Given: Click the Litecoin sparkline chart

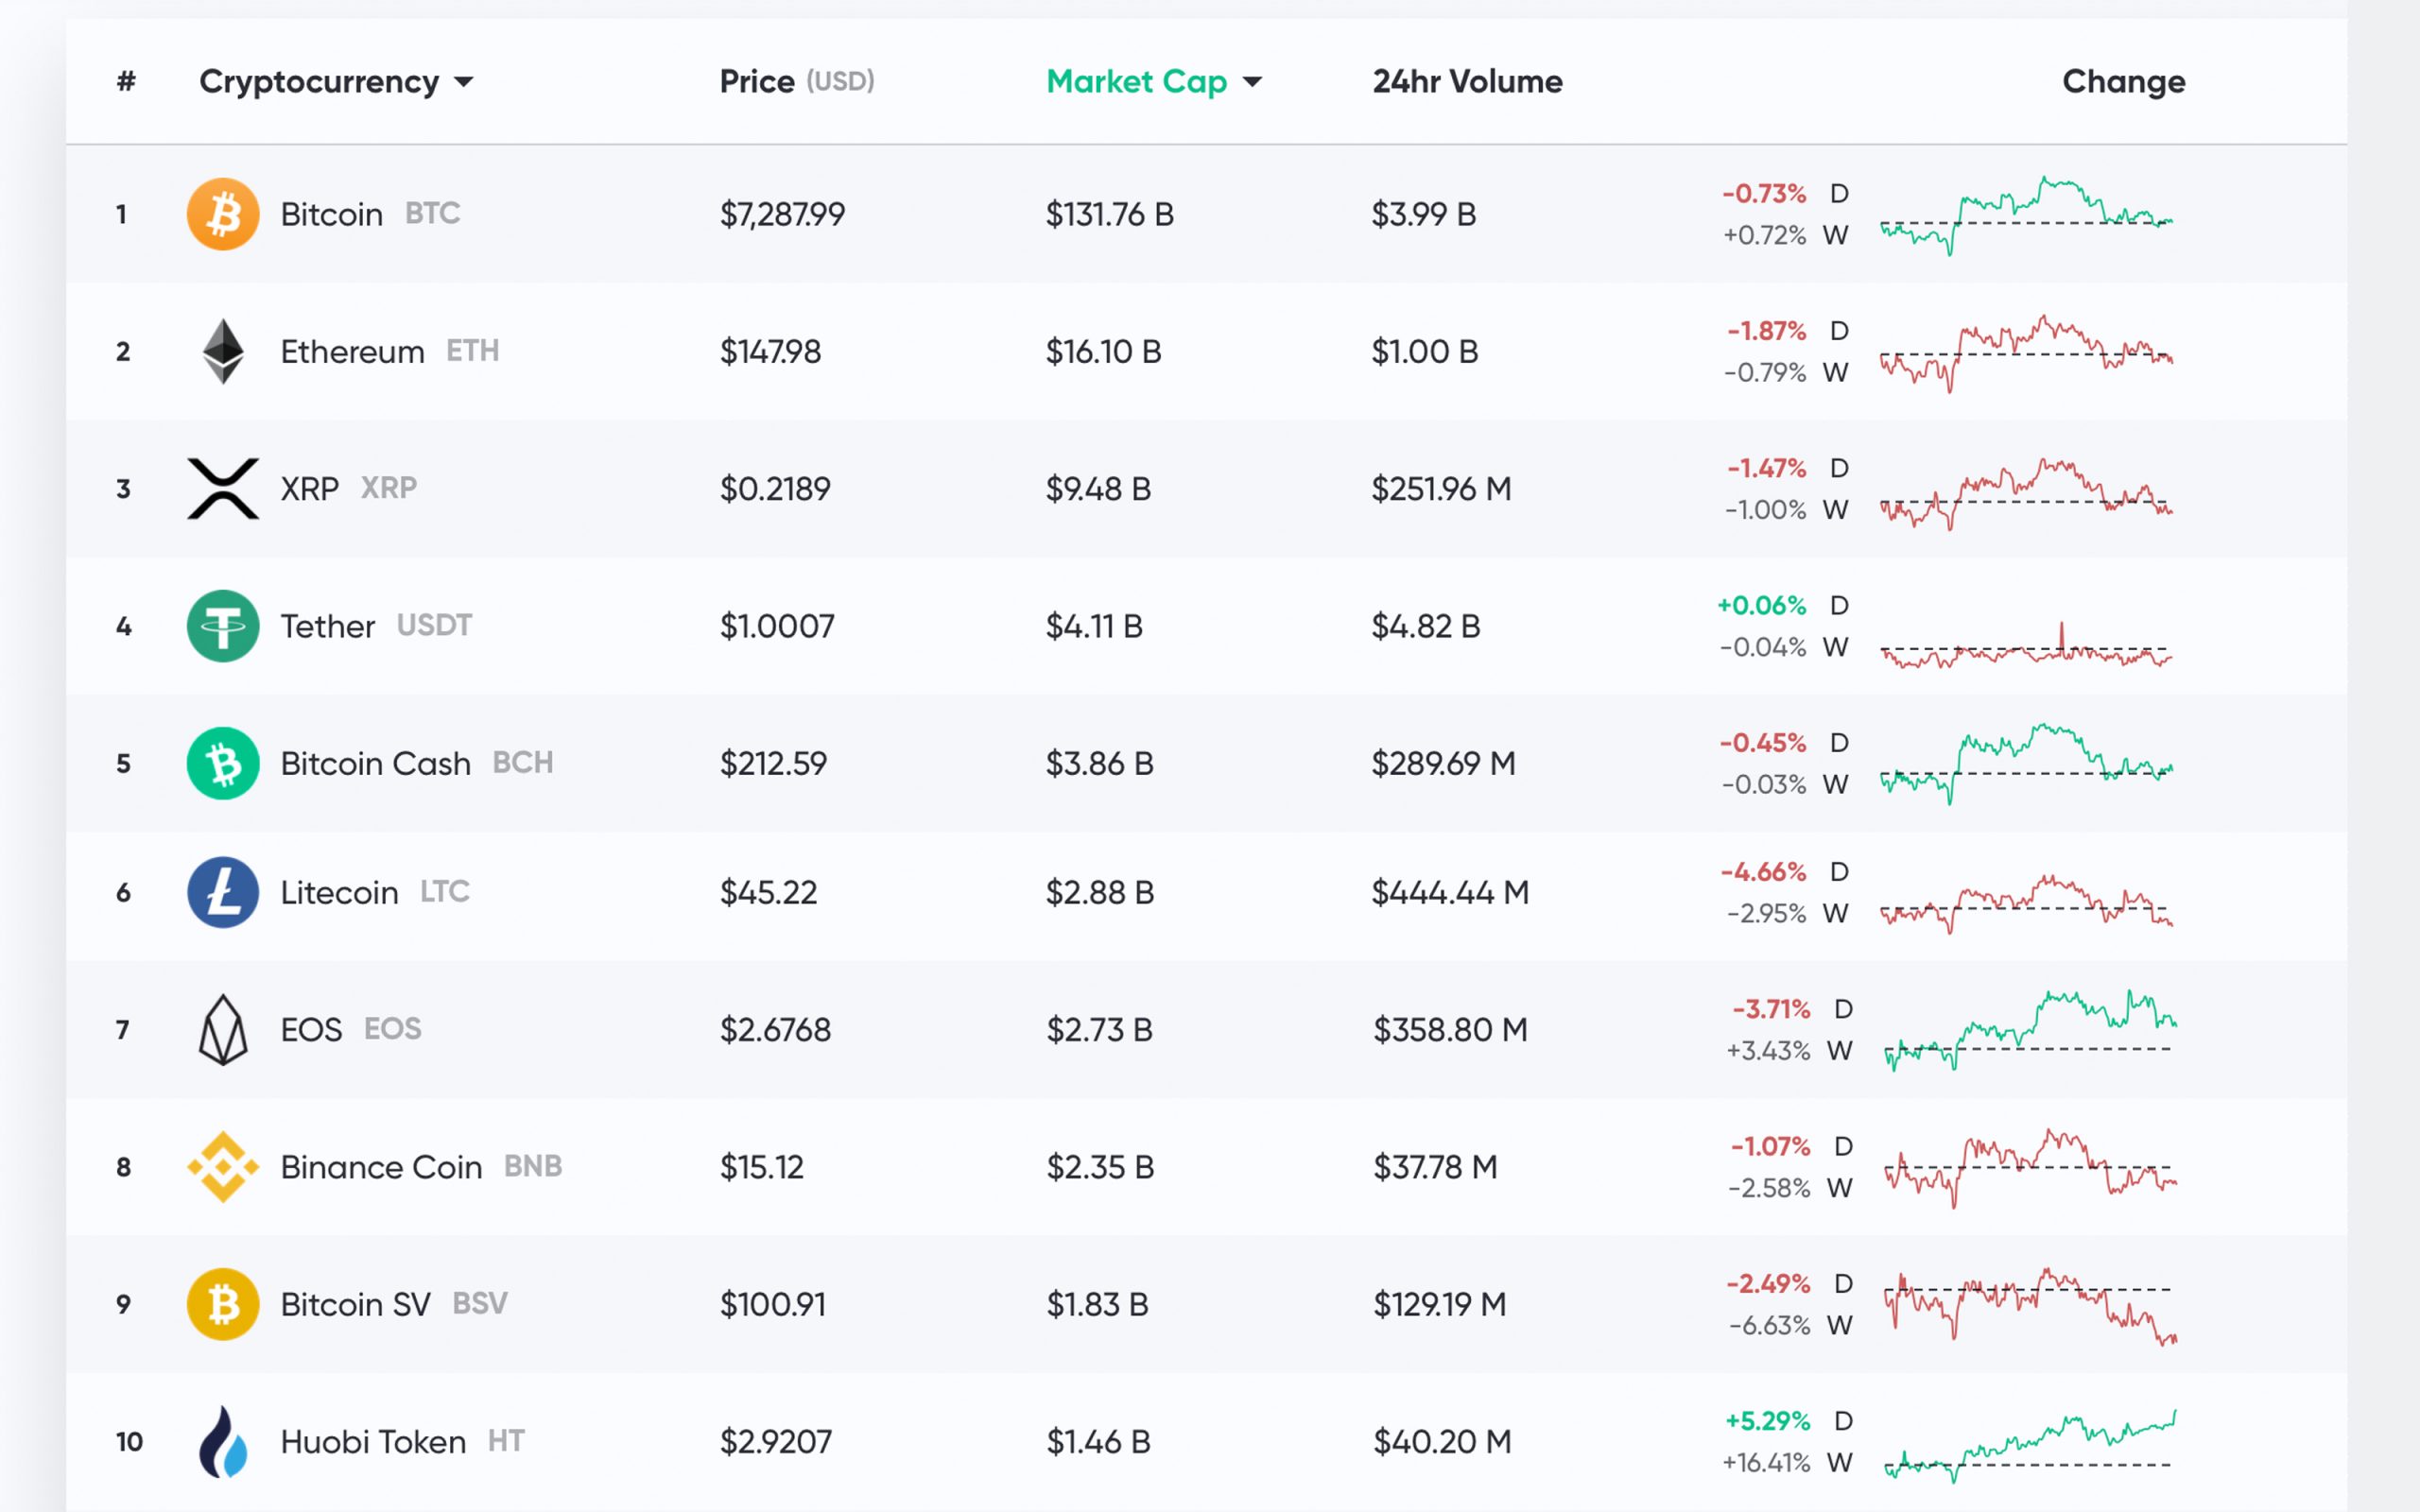Looking at the screenshot, I should pyautogui.click(x=2026, y=903).
